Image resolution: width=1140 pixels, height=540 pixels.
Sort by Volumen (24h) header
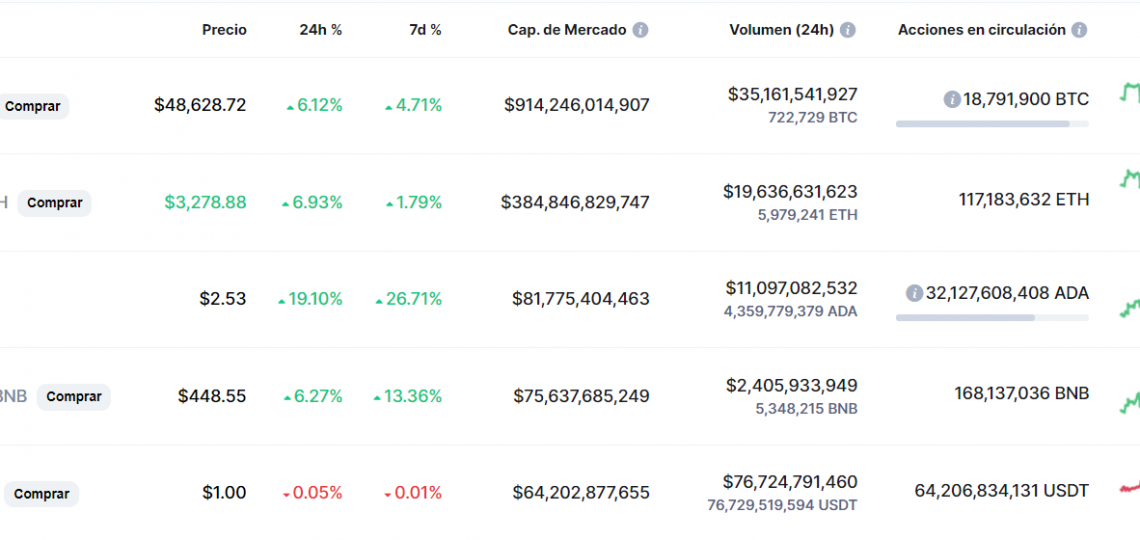point(782,30)
